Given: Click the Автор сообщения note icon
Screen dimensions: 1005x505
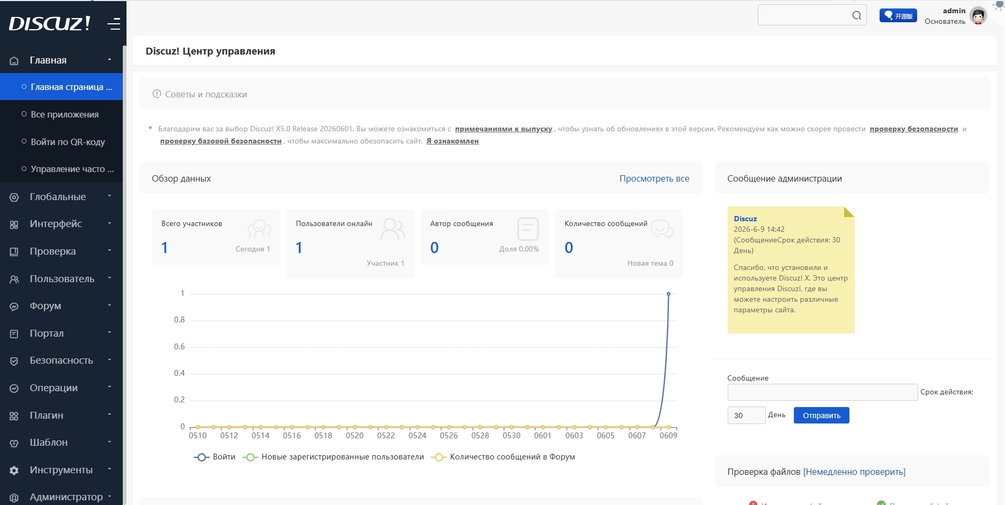Looking at the screenshot, I should (x=528, y=229).
